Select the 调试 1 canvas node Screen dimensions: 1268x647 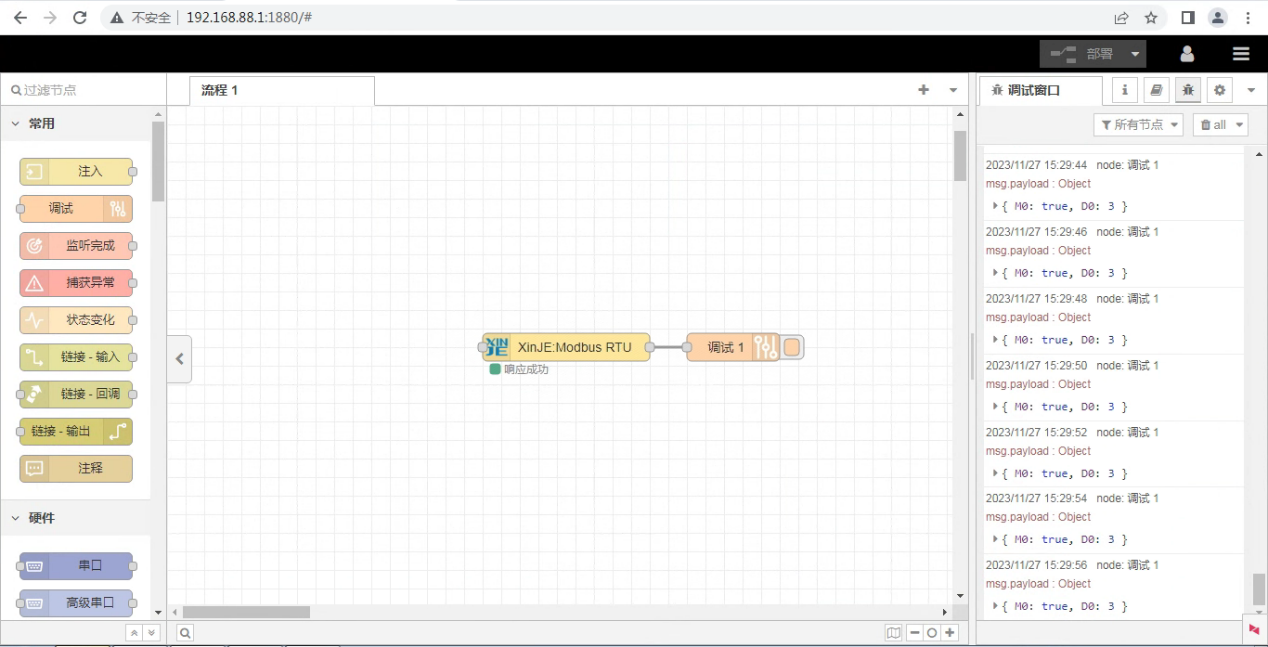[x=734, y=347]
